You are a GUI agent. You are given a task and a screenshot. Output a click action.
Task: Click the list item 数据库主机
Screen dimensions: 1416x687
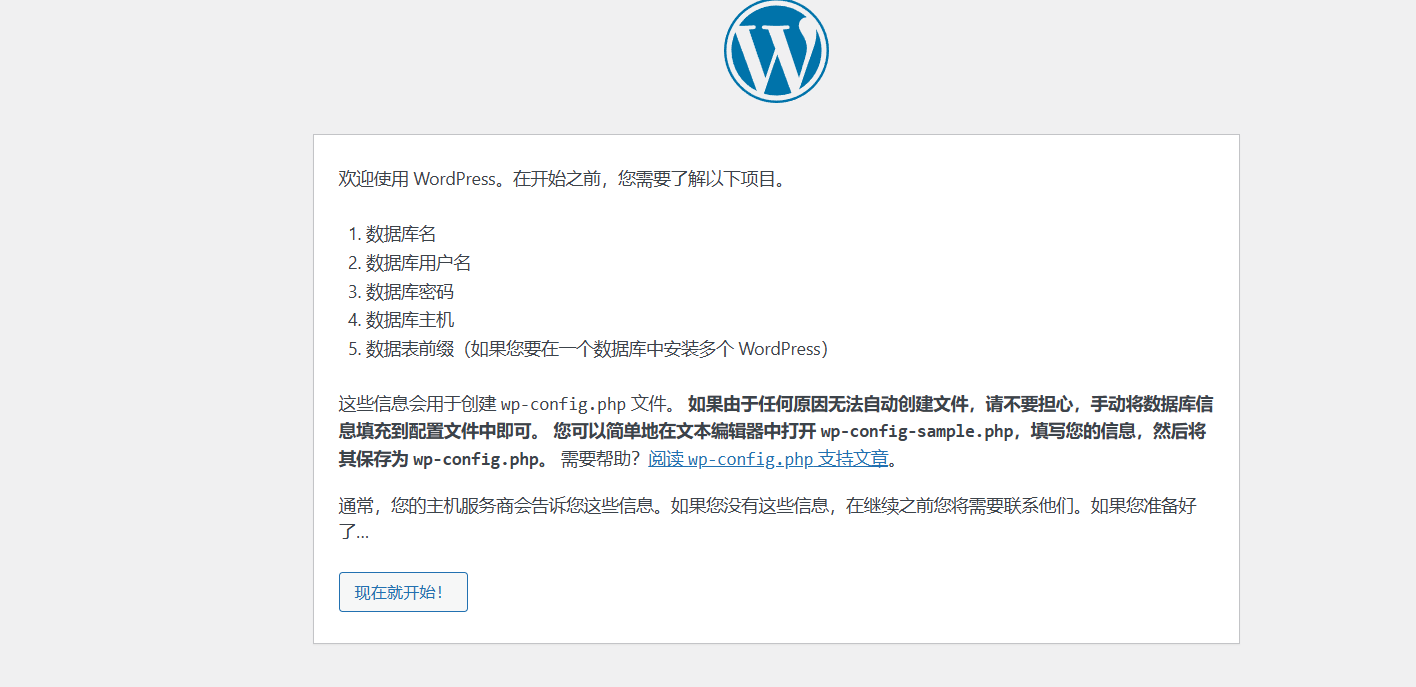click(410, 320)
